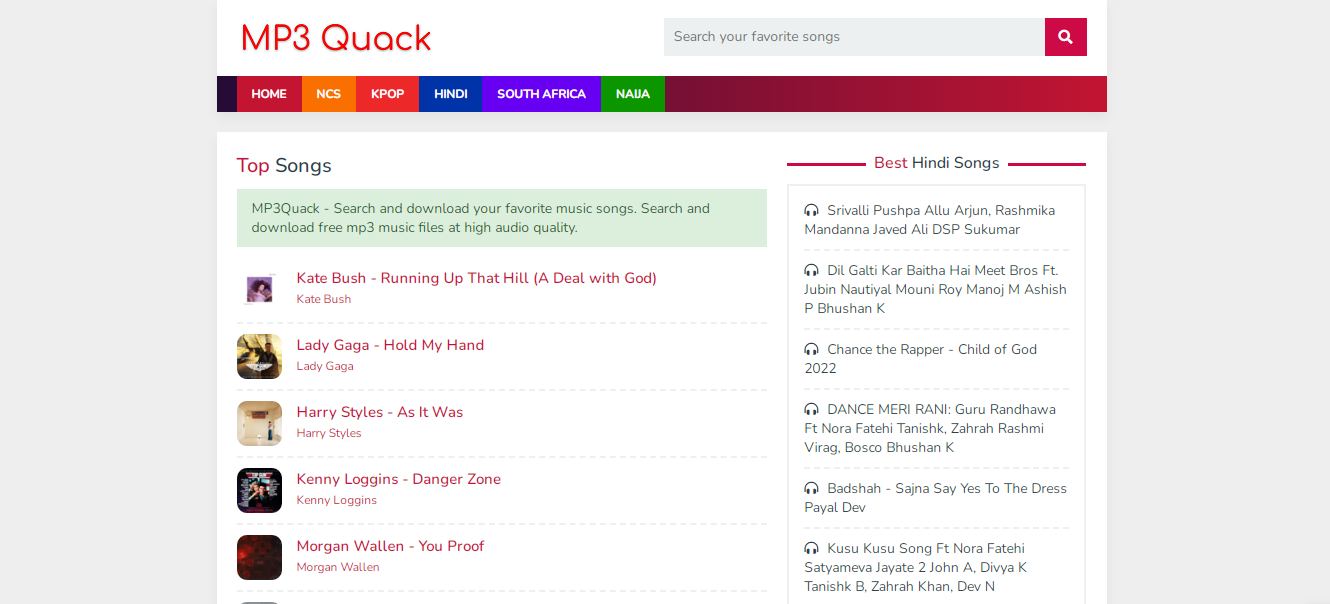Click the green MP3Quack description banner text
Screen dimensions: 1330x604
point(481,218)
